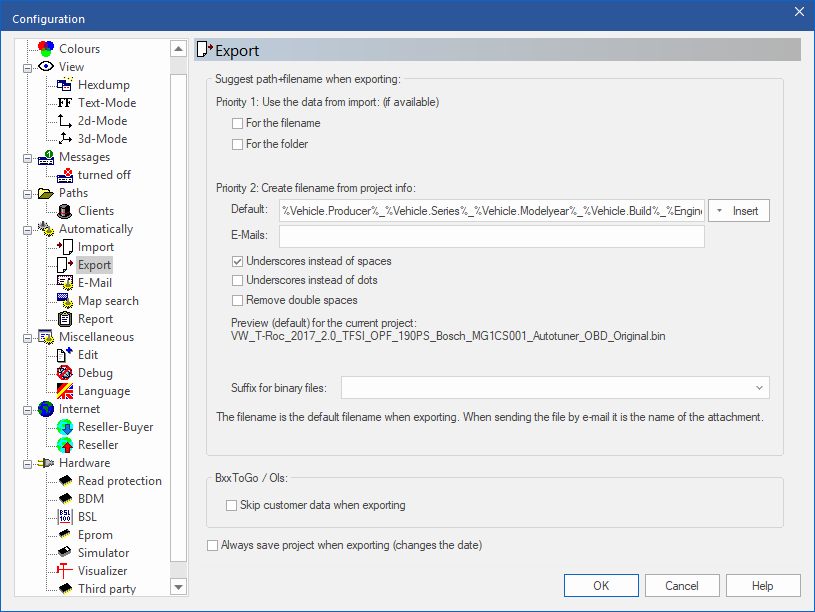This screenshot has width=815, height=612.
Task: Click the Clients hat icon
Action: click(x=65, y=211)
